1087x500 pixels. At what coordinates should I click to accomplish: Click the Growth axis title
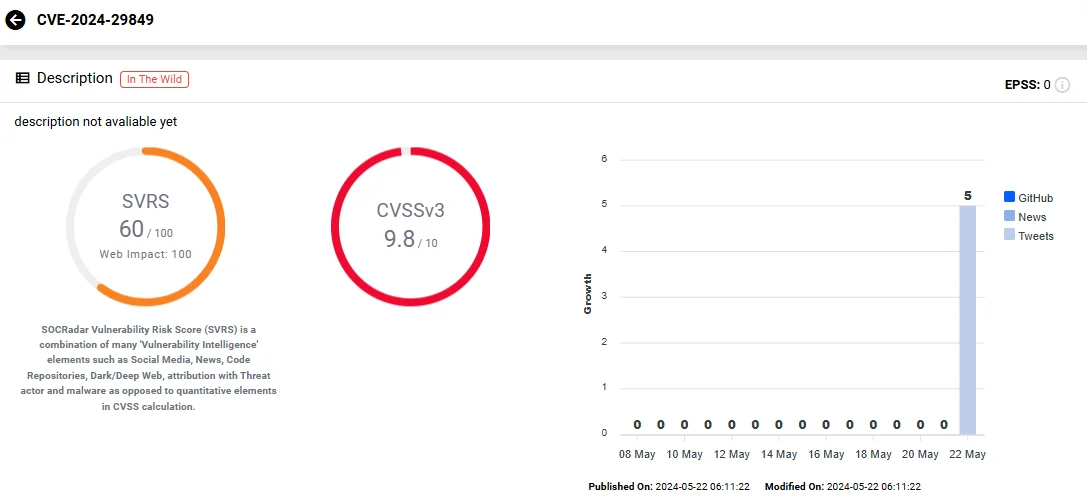588,293
